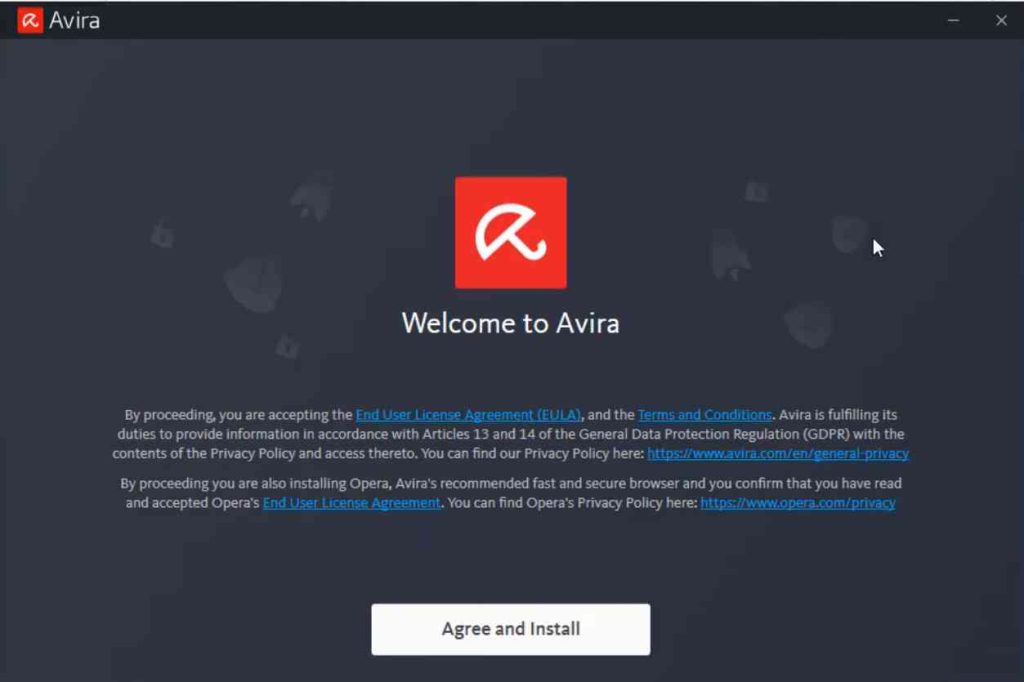The width and height of the screenshot is (1024, 682).
Task: Open the Terms and Conditions link
Action: [x=705, y=415]
